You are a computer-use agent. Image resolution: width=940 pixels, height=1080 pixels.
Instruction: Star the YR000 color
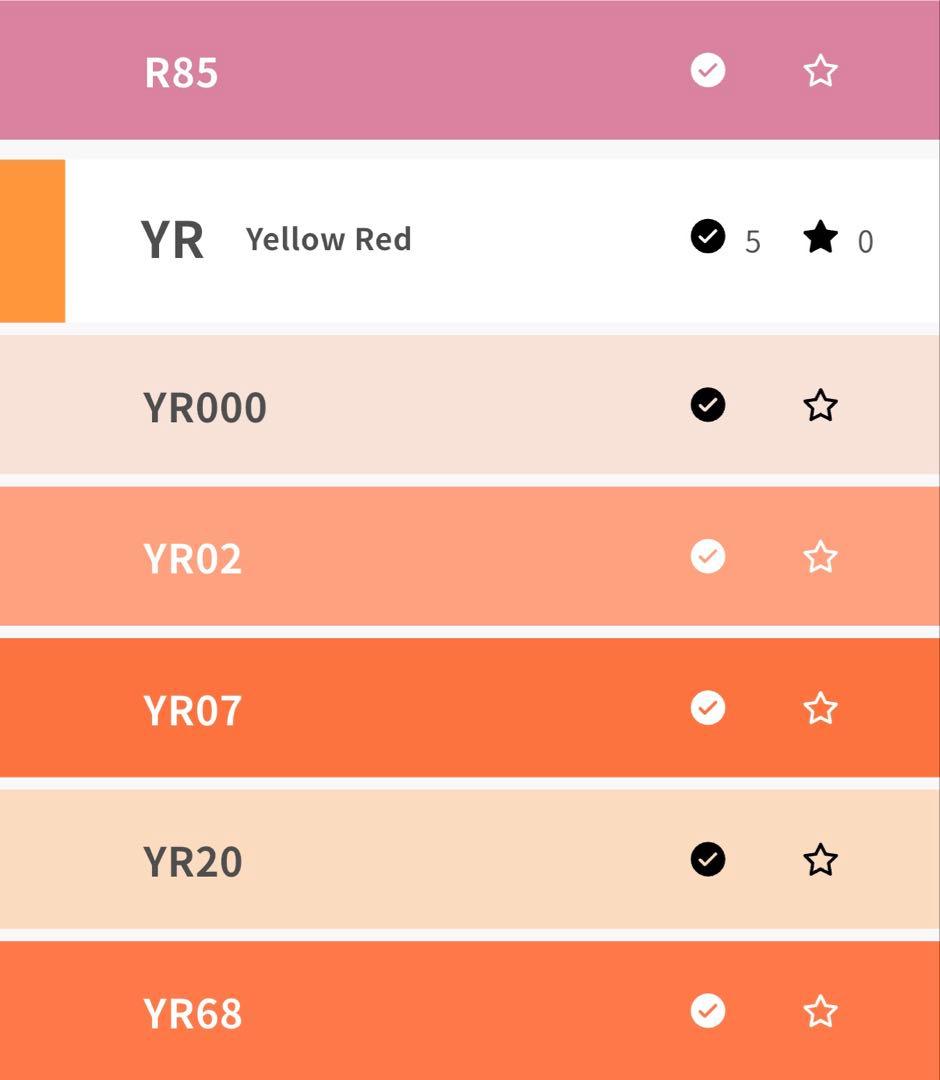pos(820,406)
